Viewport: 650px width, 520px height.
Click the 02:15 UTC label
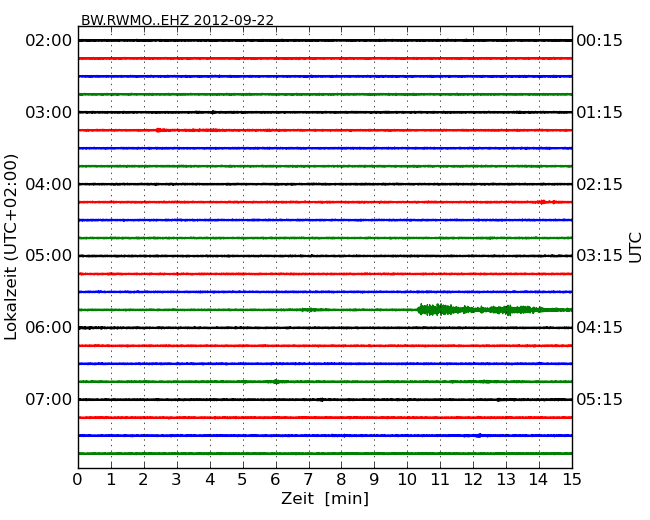pos(599,184)
